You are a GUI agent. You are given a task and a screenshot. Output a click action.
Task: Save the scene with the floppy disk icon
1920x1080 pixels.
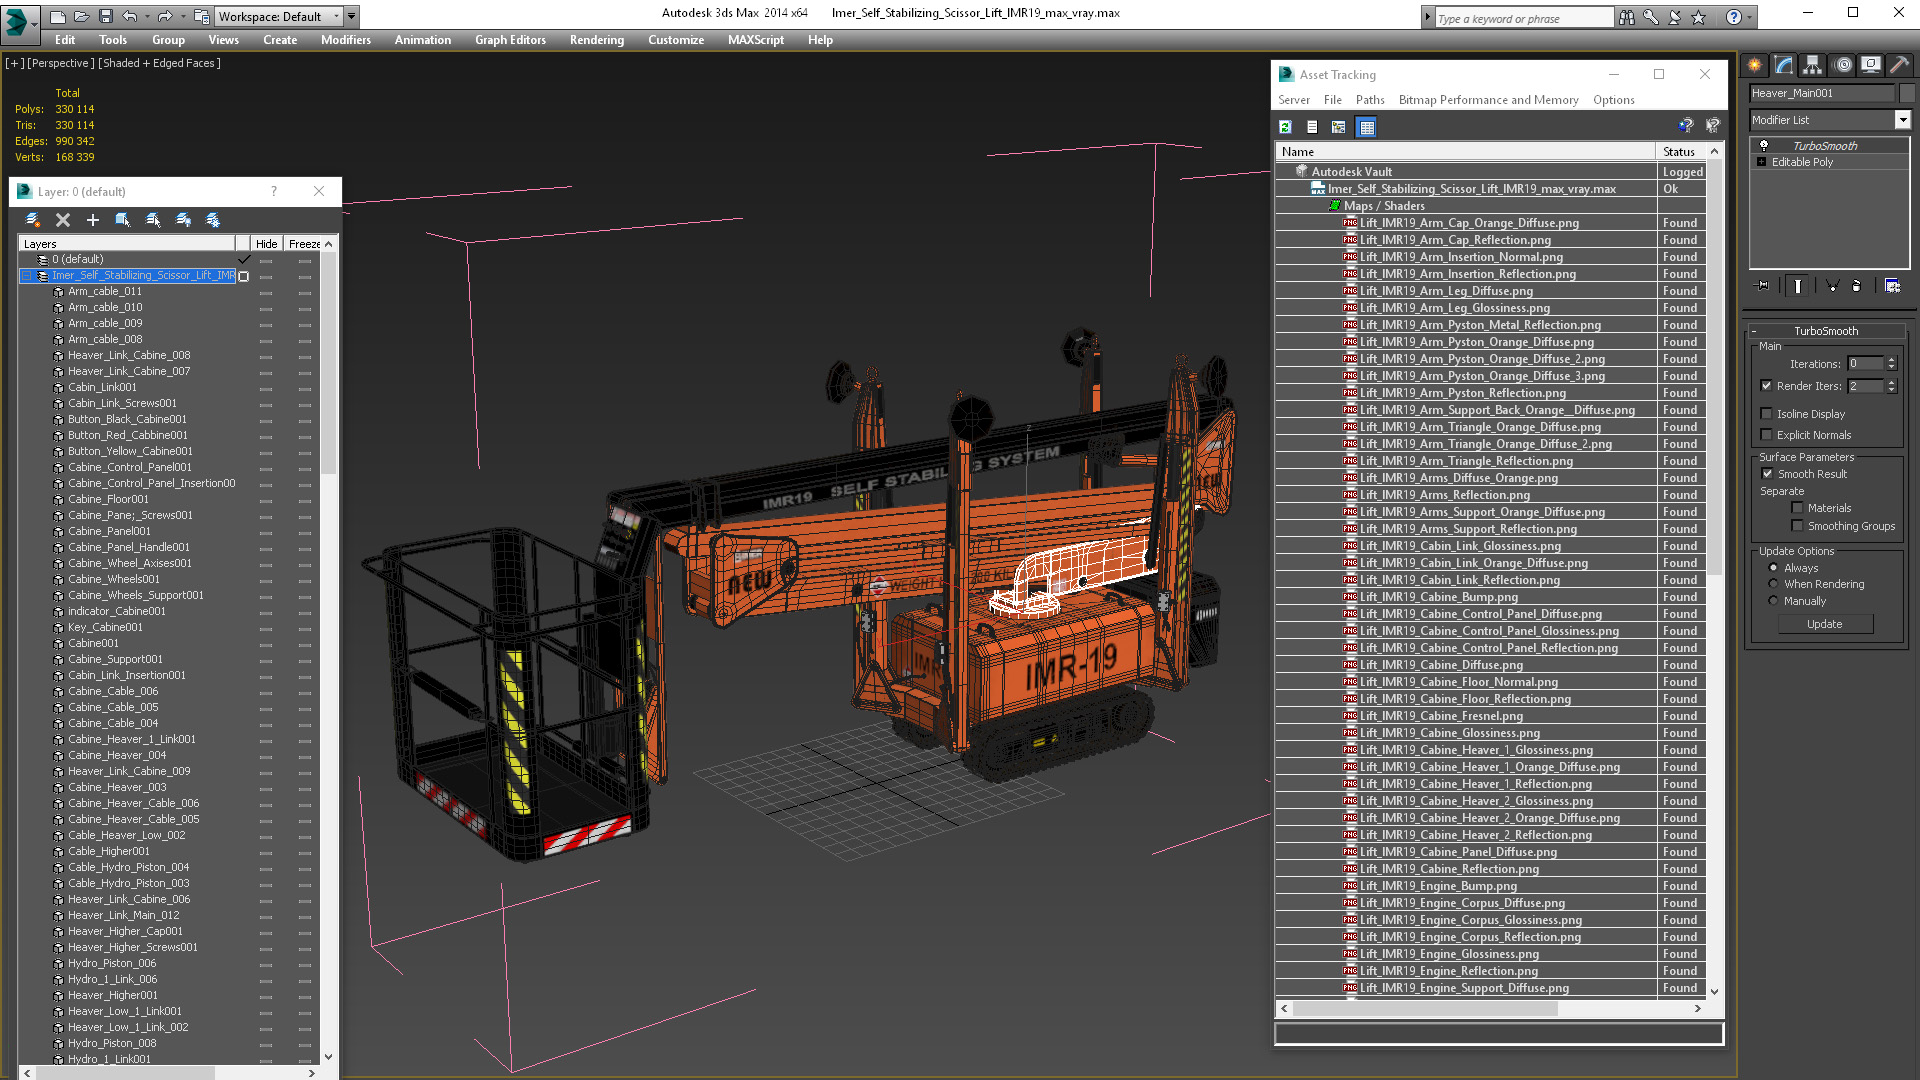point(105,16)
